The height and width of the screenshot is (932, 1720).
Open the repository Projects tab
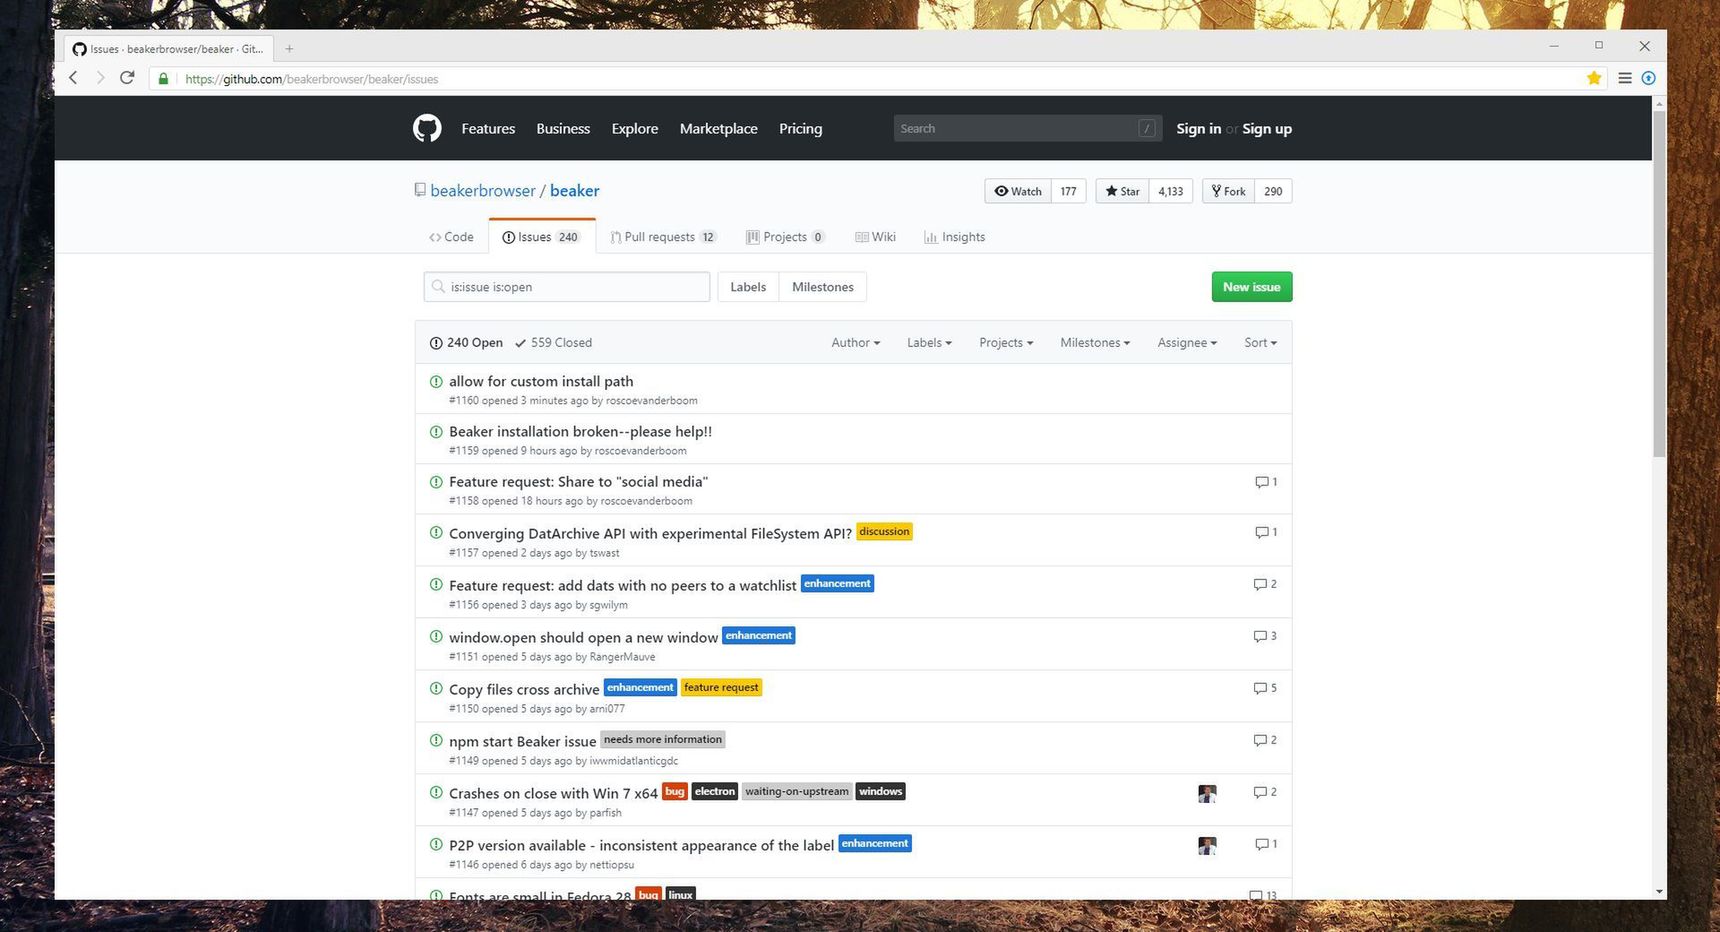pyautogui.click(x=785, y=237)
